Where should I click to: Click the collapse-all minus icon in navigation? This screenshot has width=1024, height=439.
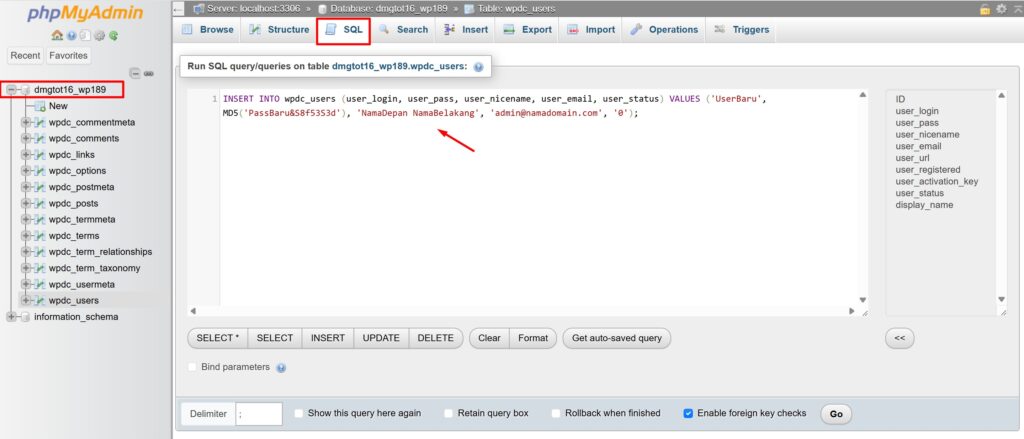135,73
